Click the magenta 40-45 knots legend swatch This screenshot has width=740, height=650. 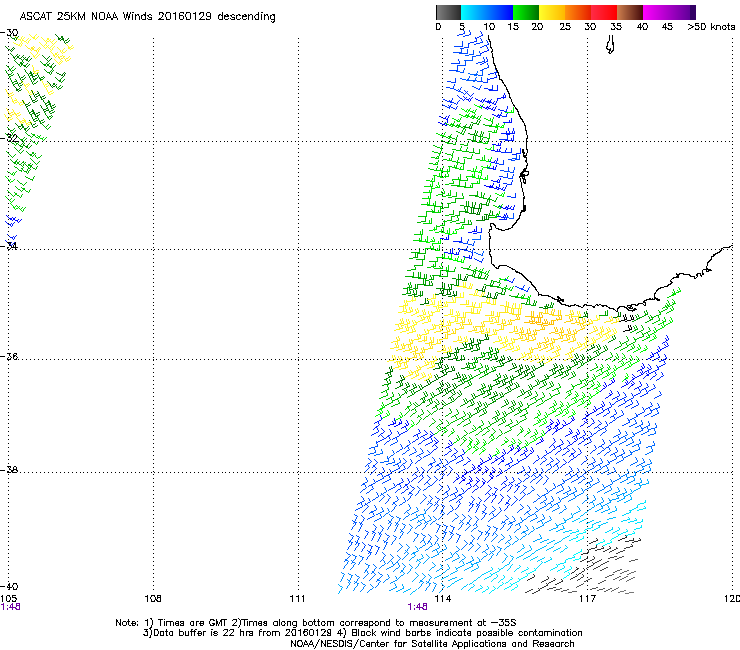pos(656,12)
